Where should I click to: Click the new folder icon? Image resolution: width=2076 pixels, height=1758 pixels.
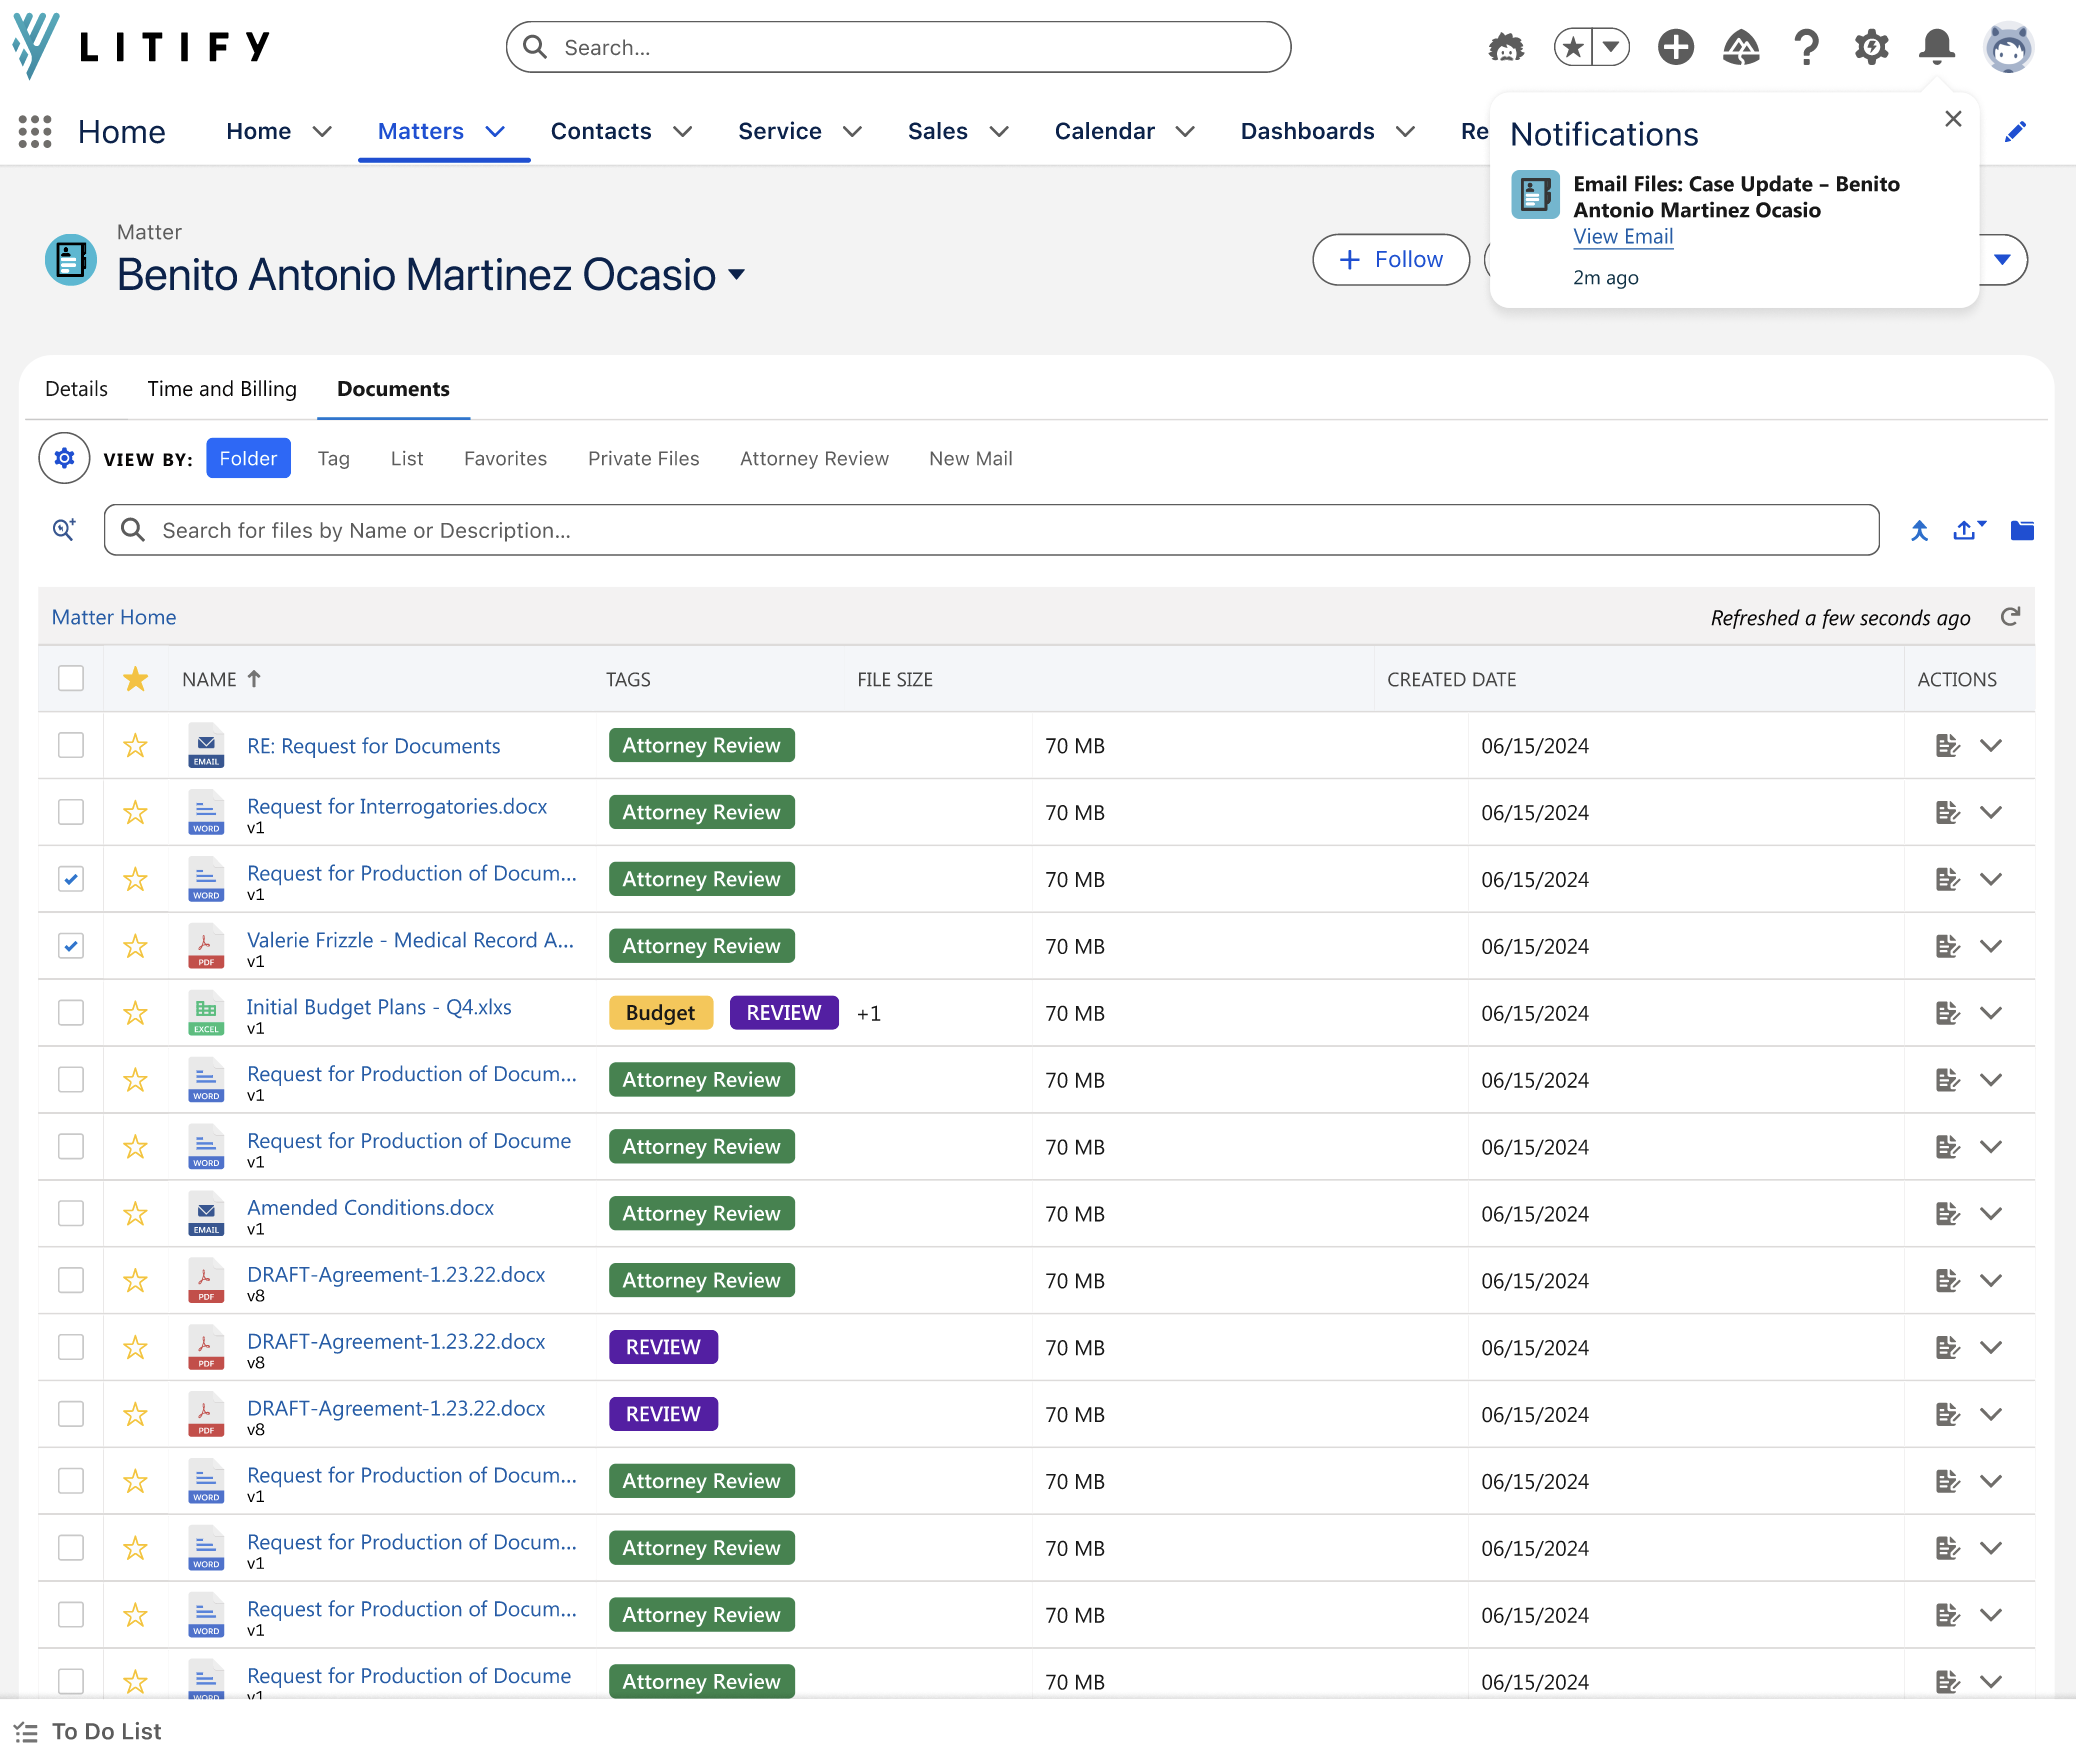(x=2021, y=530)
